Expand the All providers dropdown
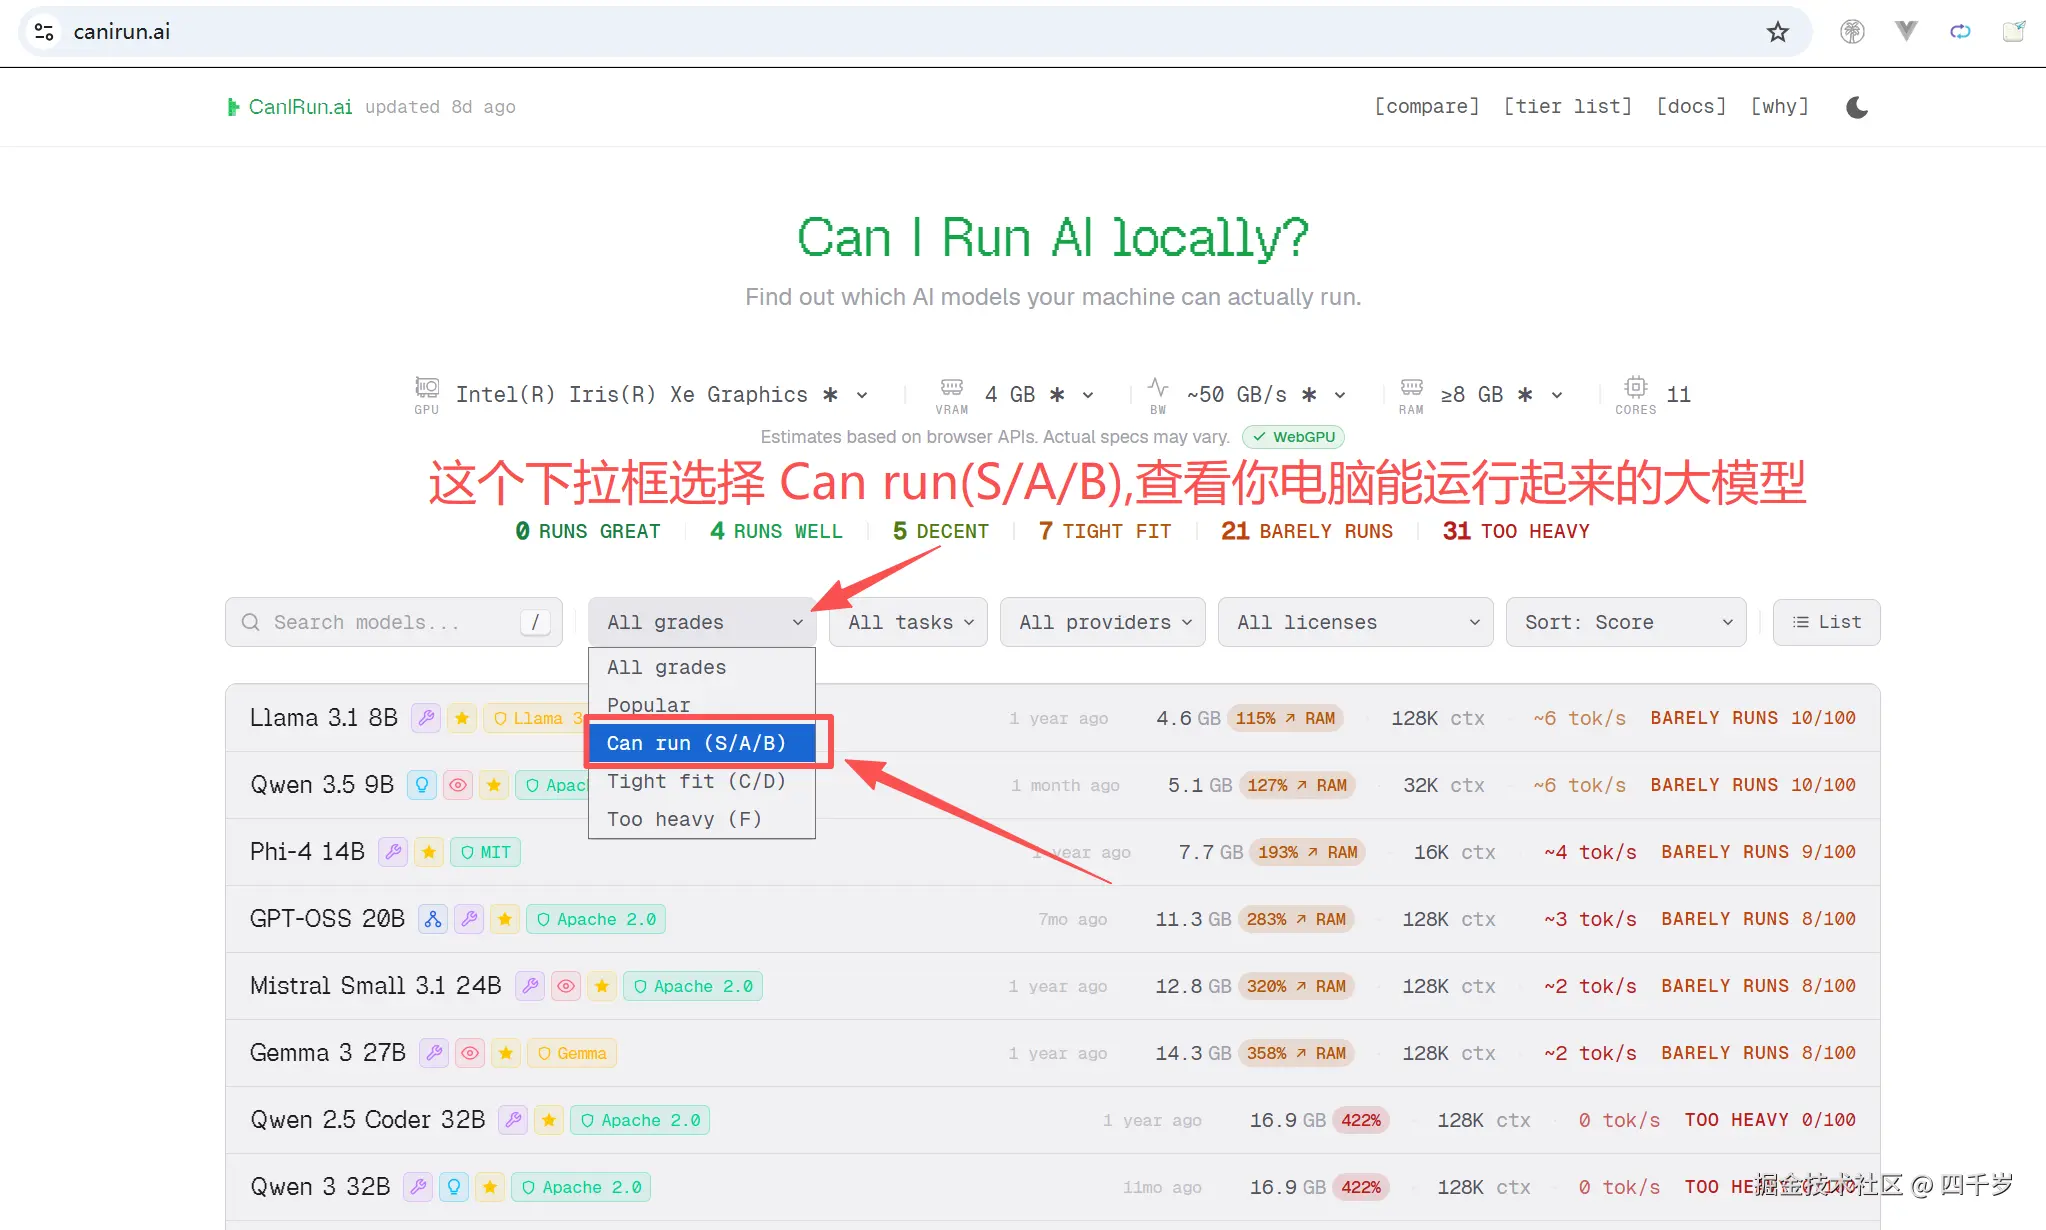The width and height of the screenshot is (2046, 1230). pos(1103,622)
